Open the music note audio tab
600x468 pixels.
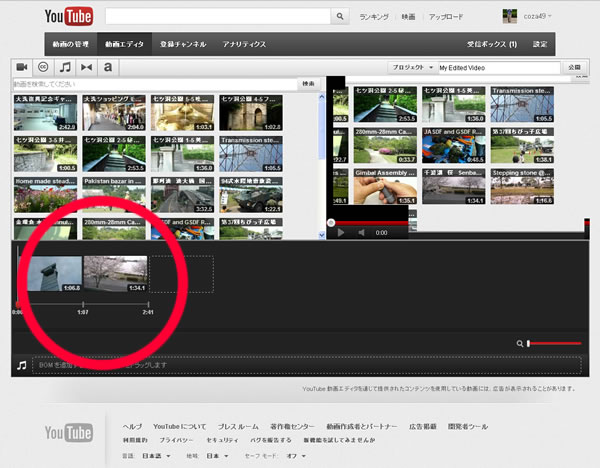click(64, 67)
